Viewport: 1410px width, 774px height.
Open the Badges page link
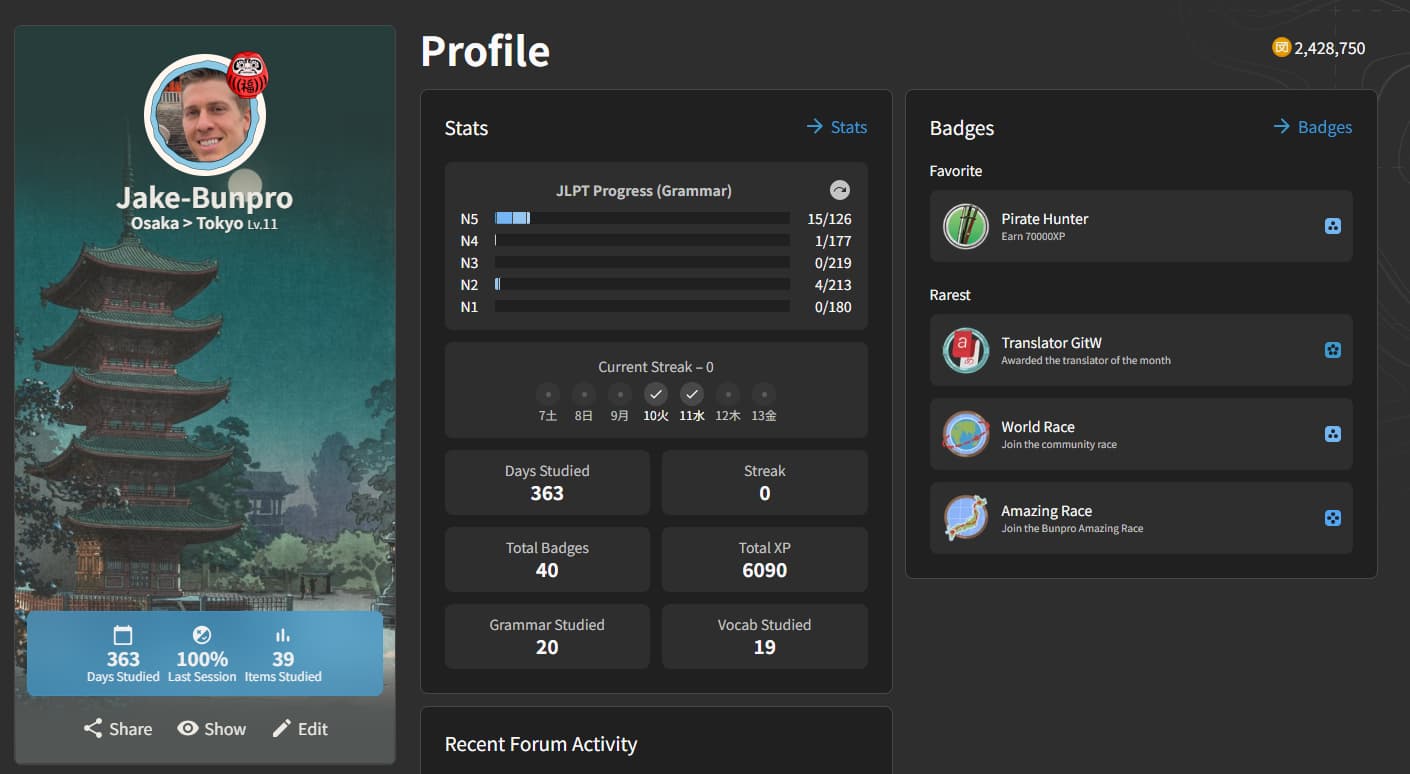[x=1312, y=127]
